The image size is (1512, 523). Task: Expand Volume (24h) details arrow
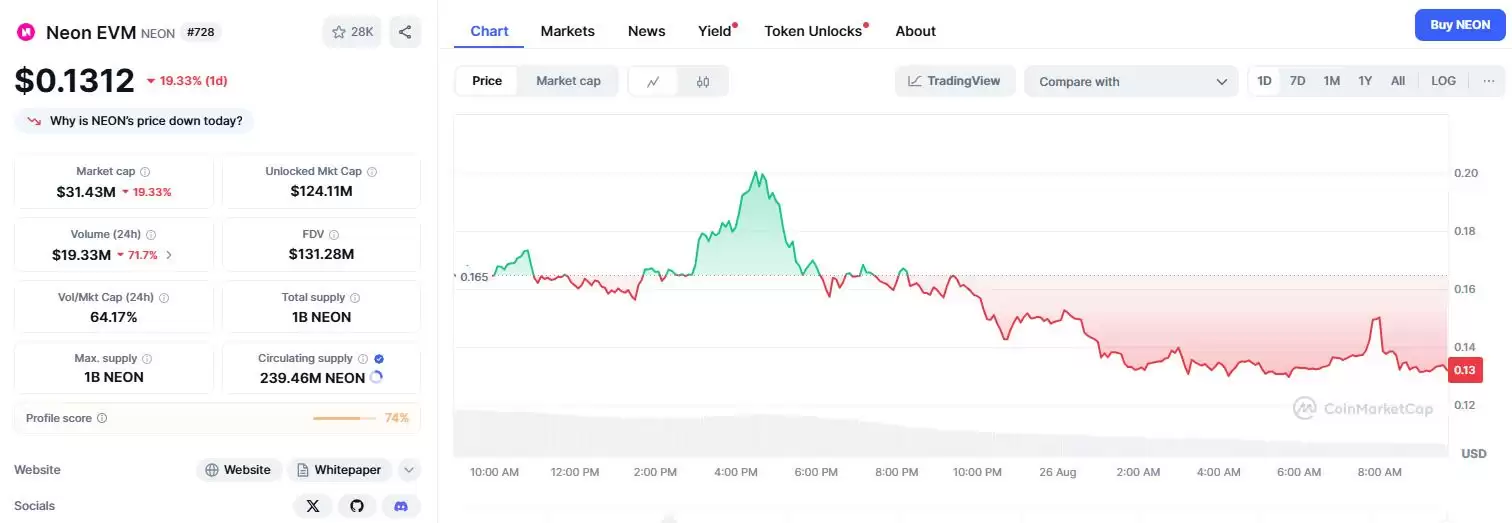[169, 255]
